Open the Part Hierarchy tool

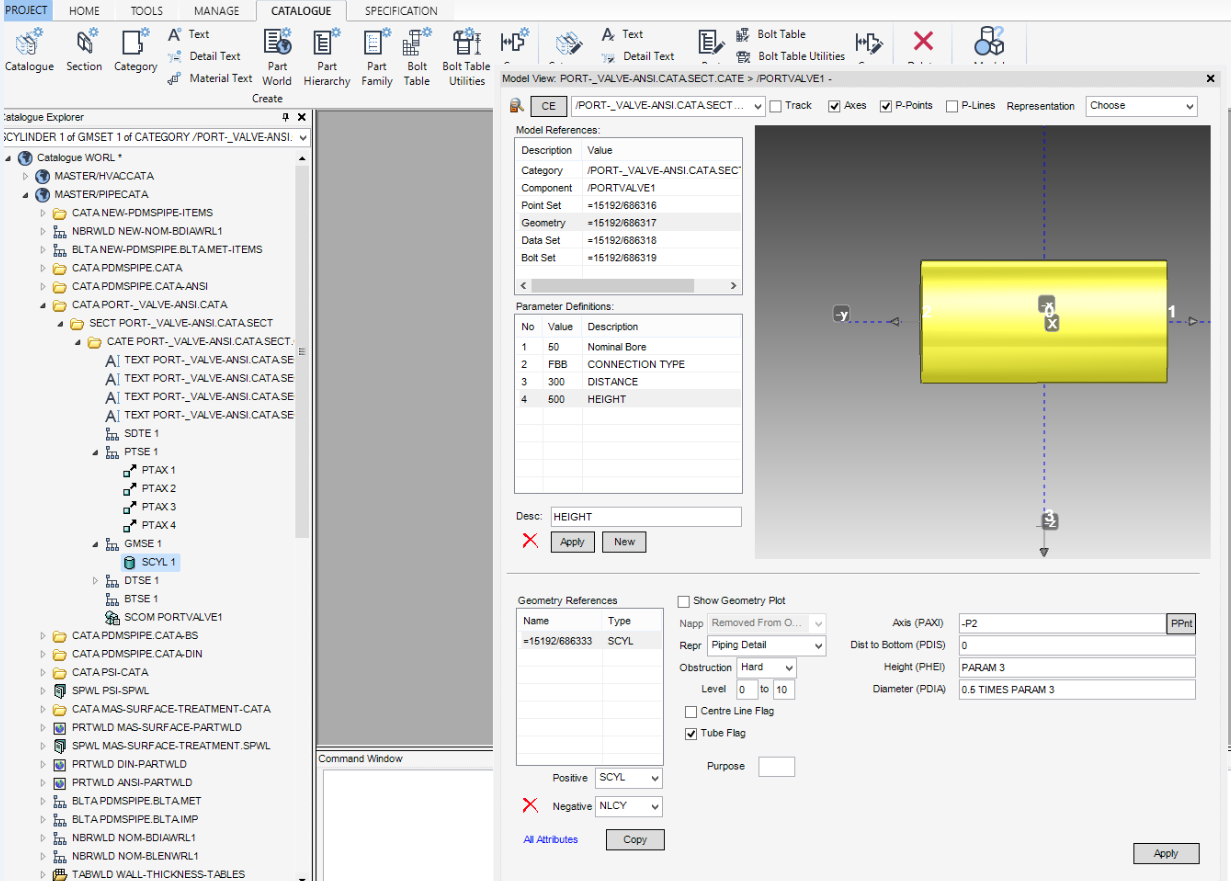click(326, 55)
